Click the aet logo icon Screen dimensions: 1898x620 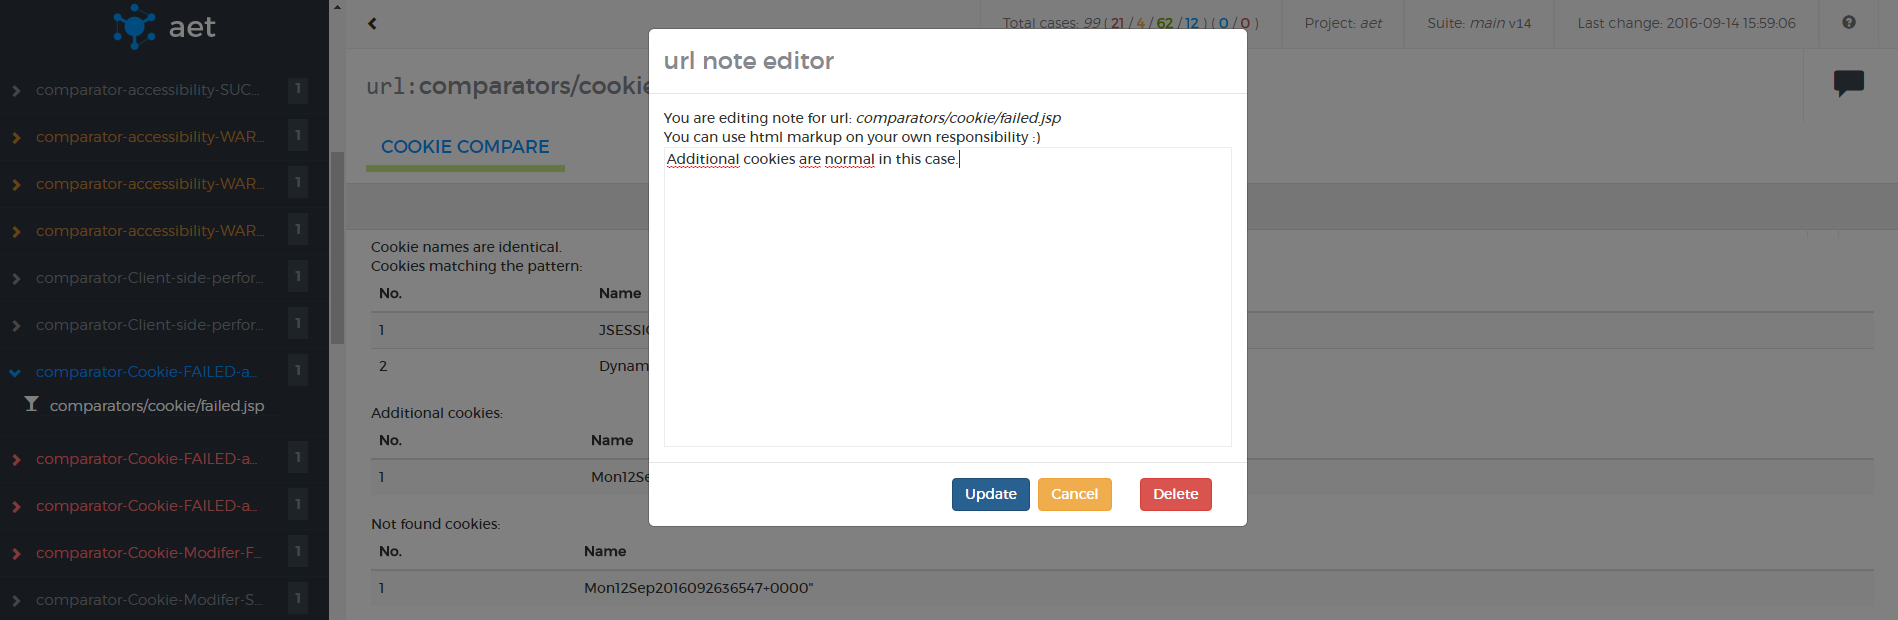tap(134, 27)
